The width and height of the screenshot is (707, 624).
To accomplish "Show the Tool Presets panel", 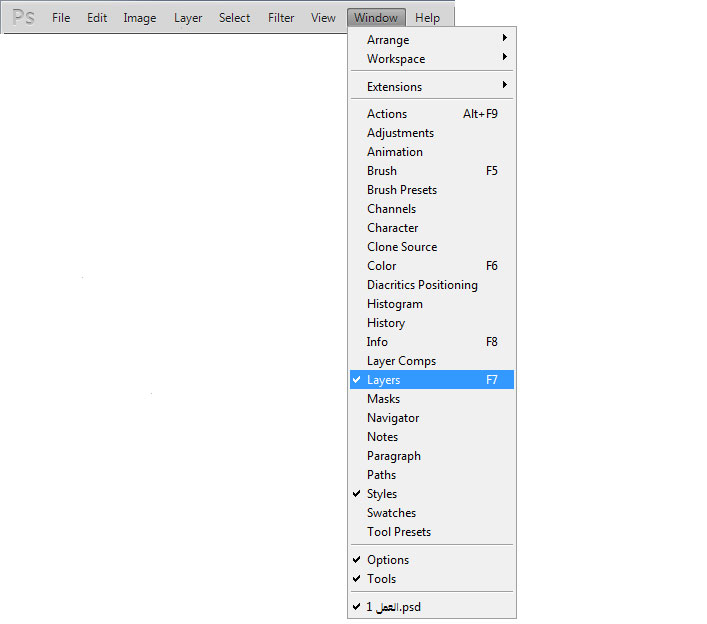I will coord(432,531).
